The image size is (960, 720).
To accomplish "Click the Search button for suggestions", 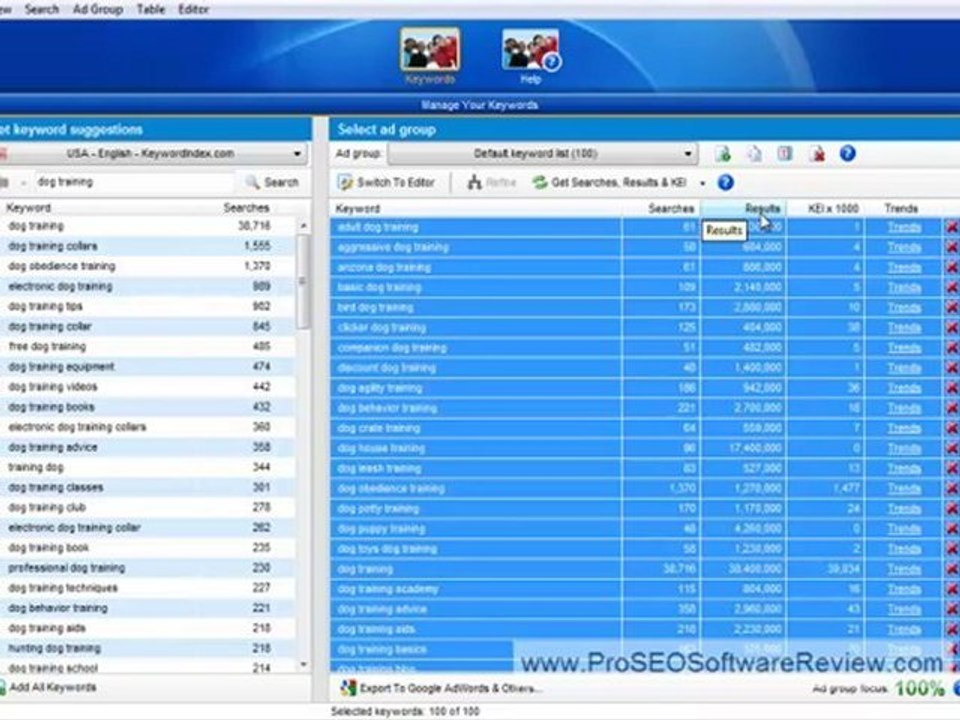I will [272, 182].
